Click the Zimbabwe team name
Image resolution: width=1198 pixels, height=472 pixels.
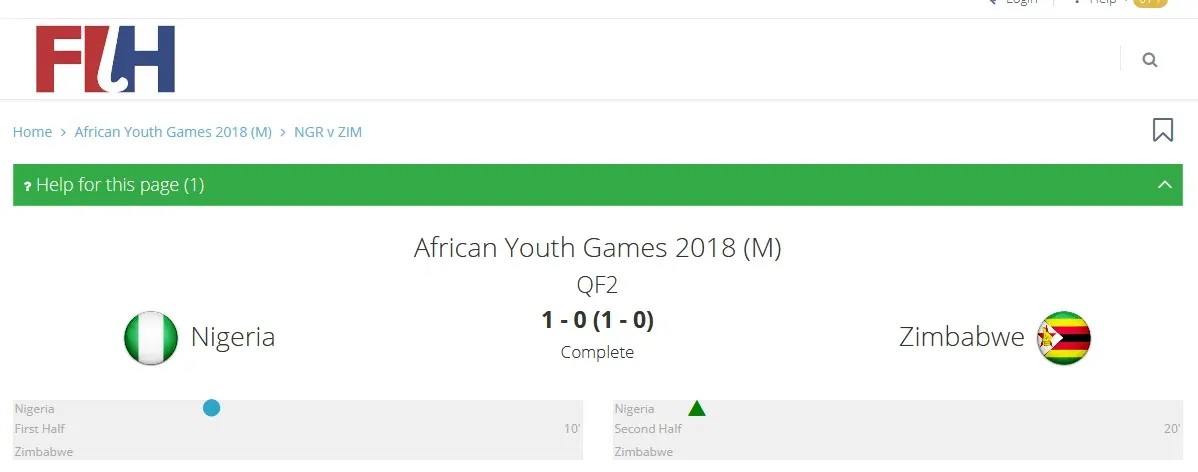tap(962, 337)
